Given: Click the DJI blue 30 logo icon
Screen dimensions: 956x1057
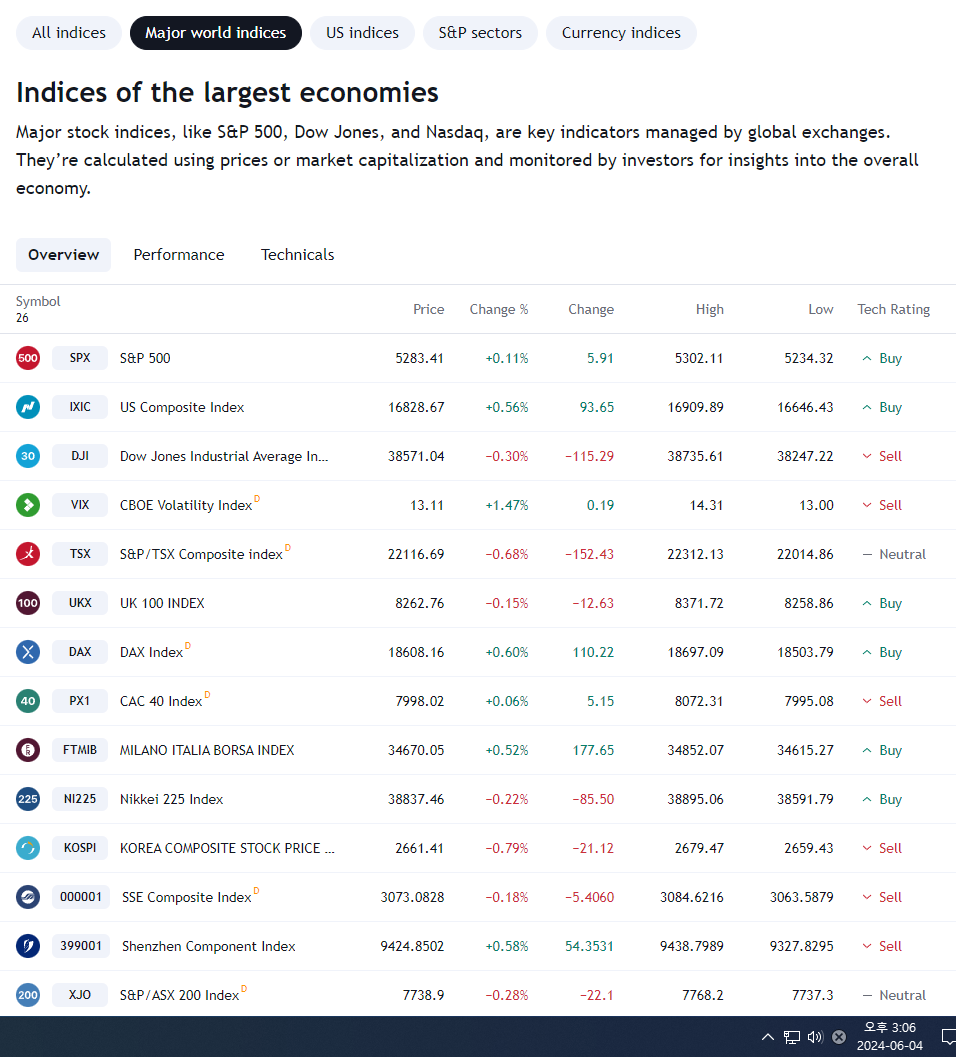Looking at the screenshot, I should click(x=28, y=456).
